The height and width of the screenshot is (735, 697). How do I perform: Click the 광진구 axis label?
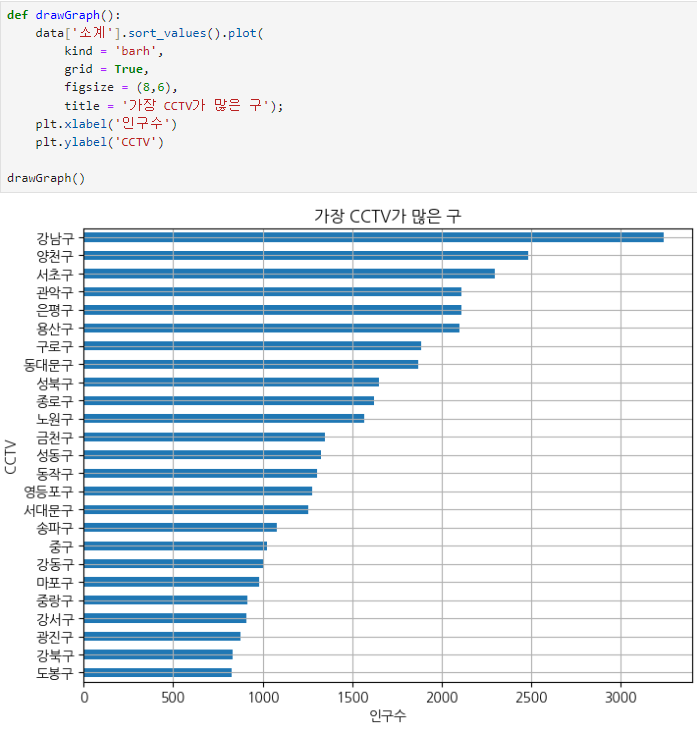55,637
